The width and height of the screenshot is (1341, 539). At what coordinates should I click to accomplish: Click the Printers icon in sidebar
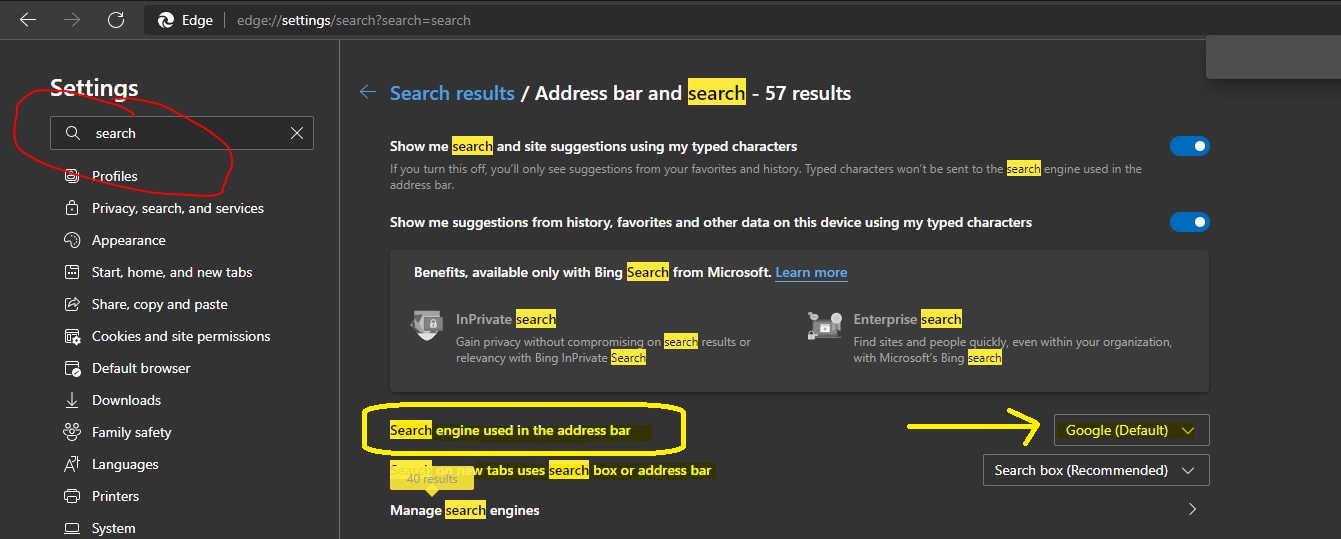pos(72,496)
